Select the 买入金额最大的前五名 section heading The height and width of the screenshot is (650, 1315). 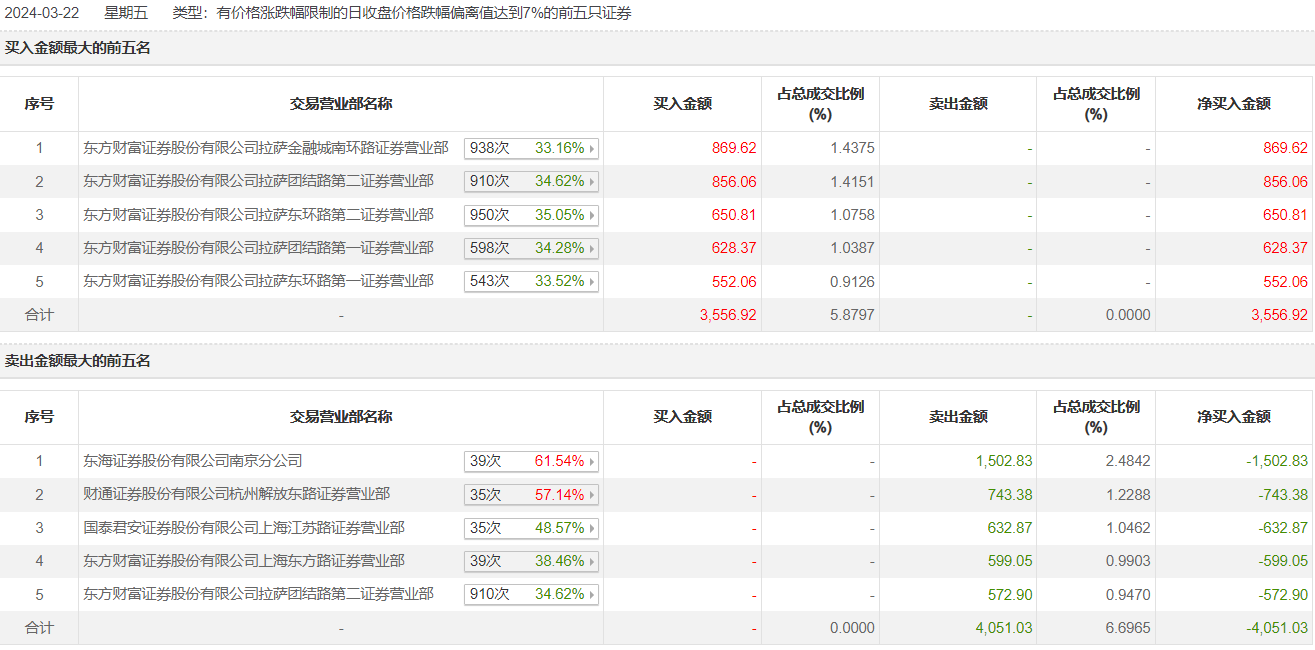77,47
